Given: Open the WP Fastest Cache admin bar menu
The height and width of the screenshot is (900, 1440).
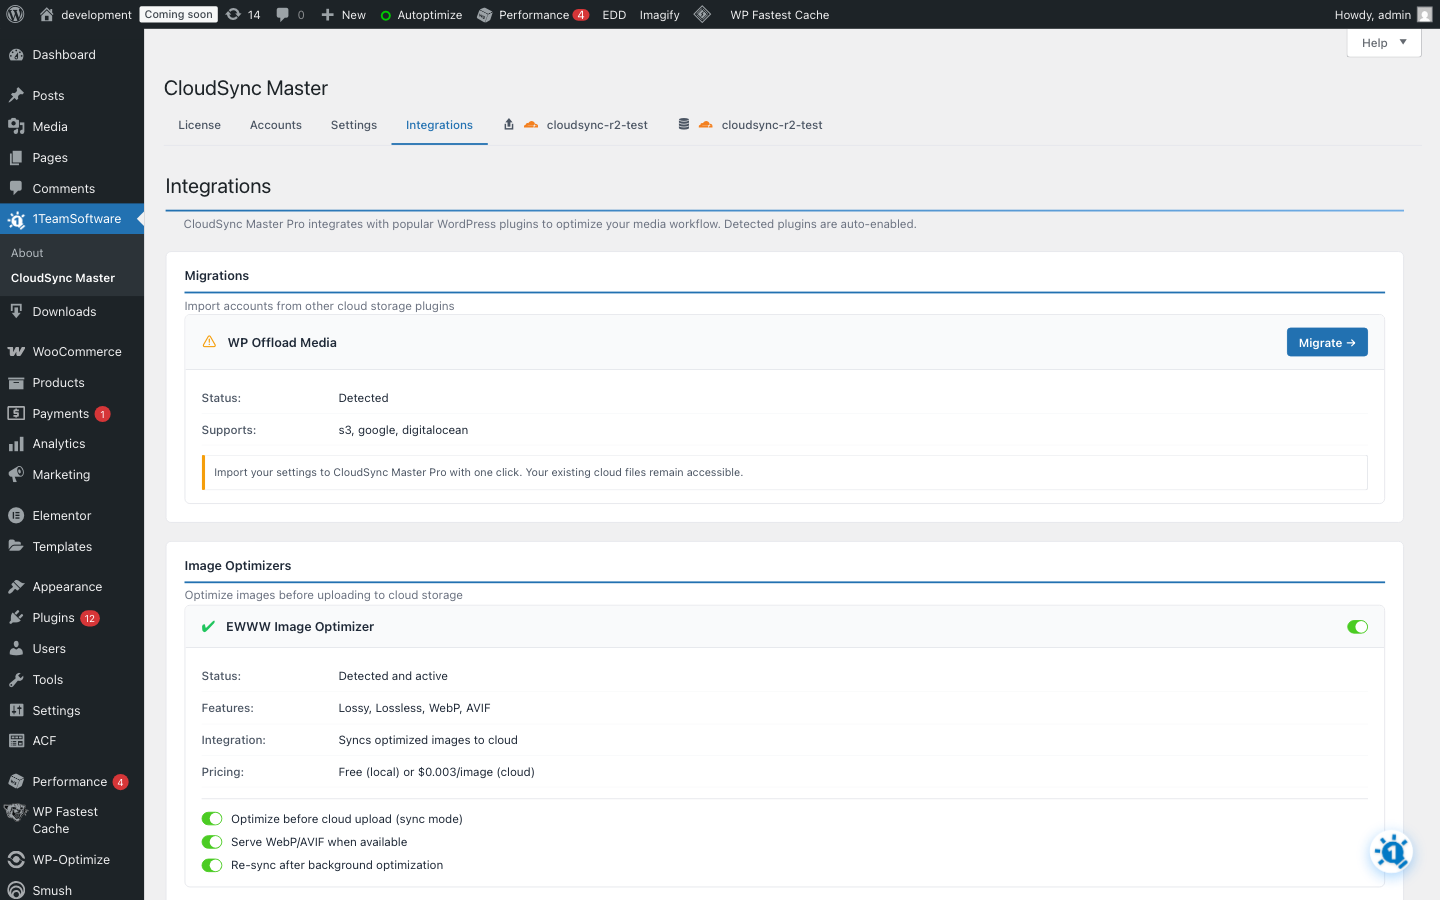Looking at the screenshot, I should [779, 14].
